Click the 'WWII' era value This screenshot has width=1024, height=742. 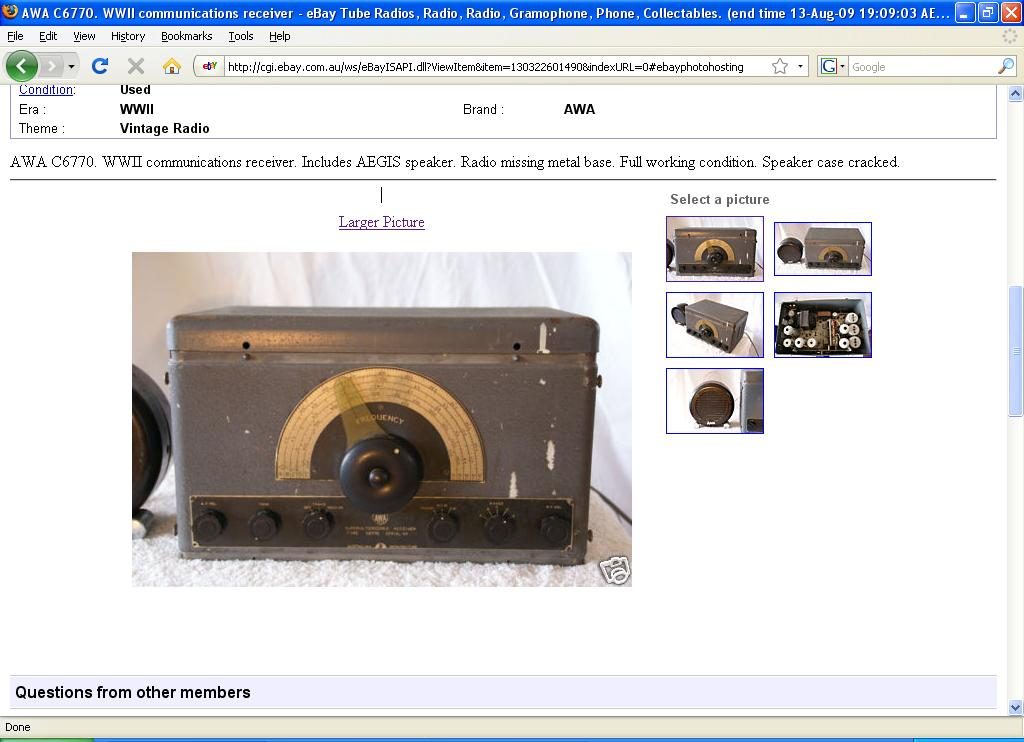(x=136, y=110)
